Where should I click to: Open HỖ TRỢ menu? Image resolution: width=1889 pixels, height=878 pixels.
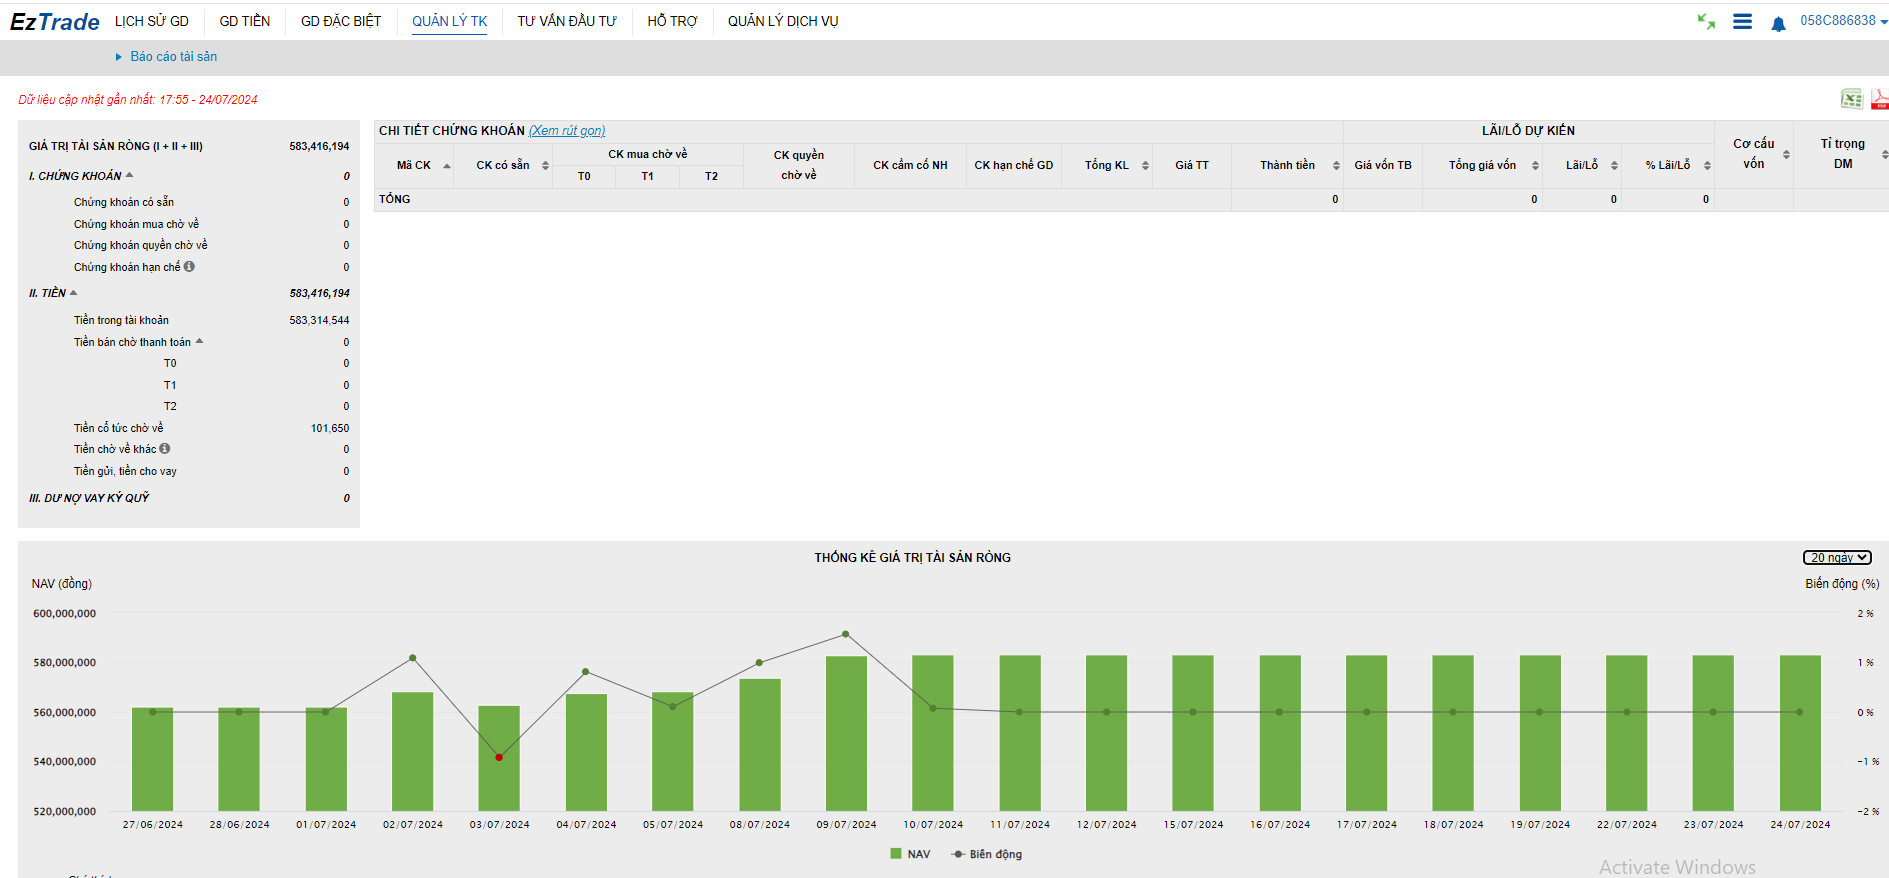coord(672,21)
